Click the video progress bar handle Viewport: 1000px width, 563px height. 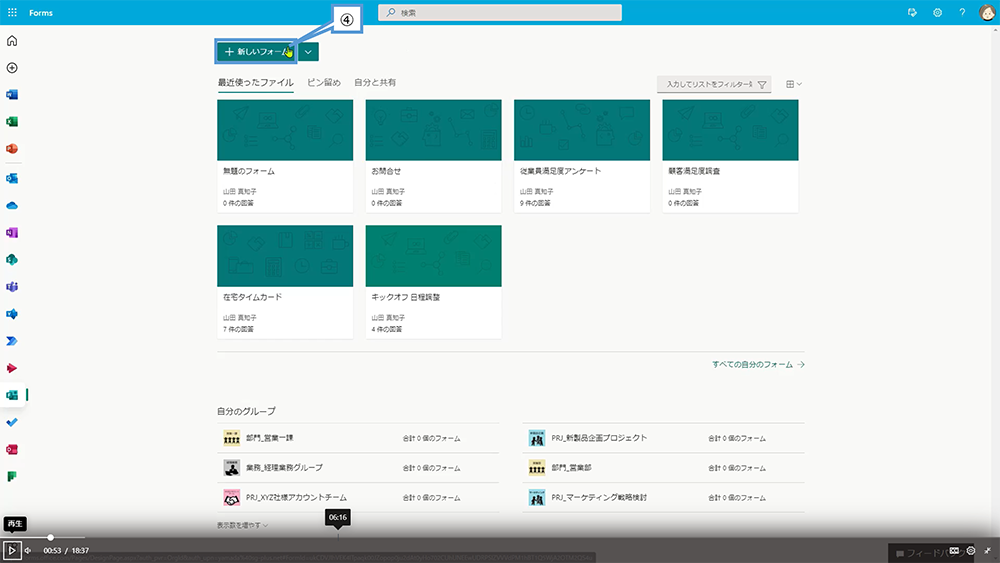pos(50,538)
